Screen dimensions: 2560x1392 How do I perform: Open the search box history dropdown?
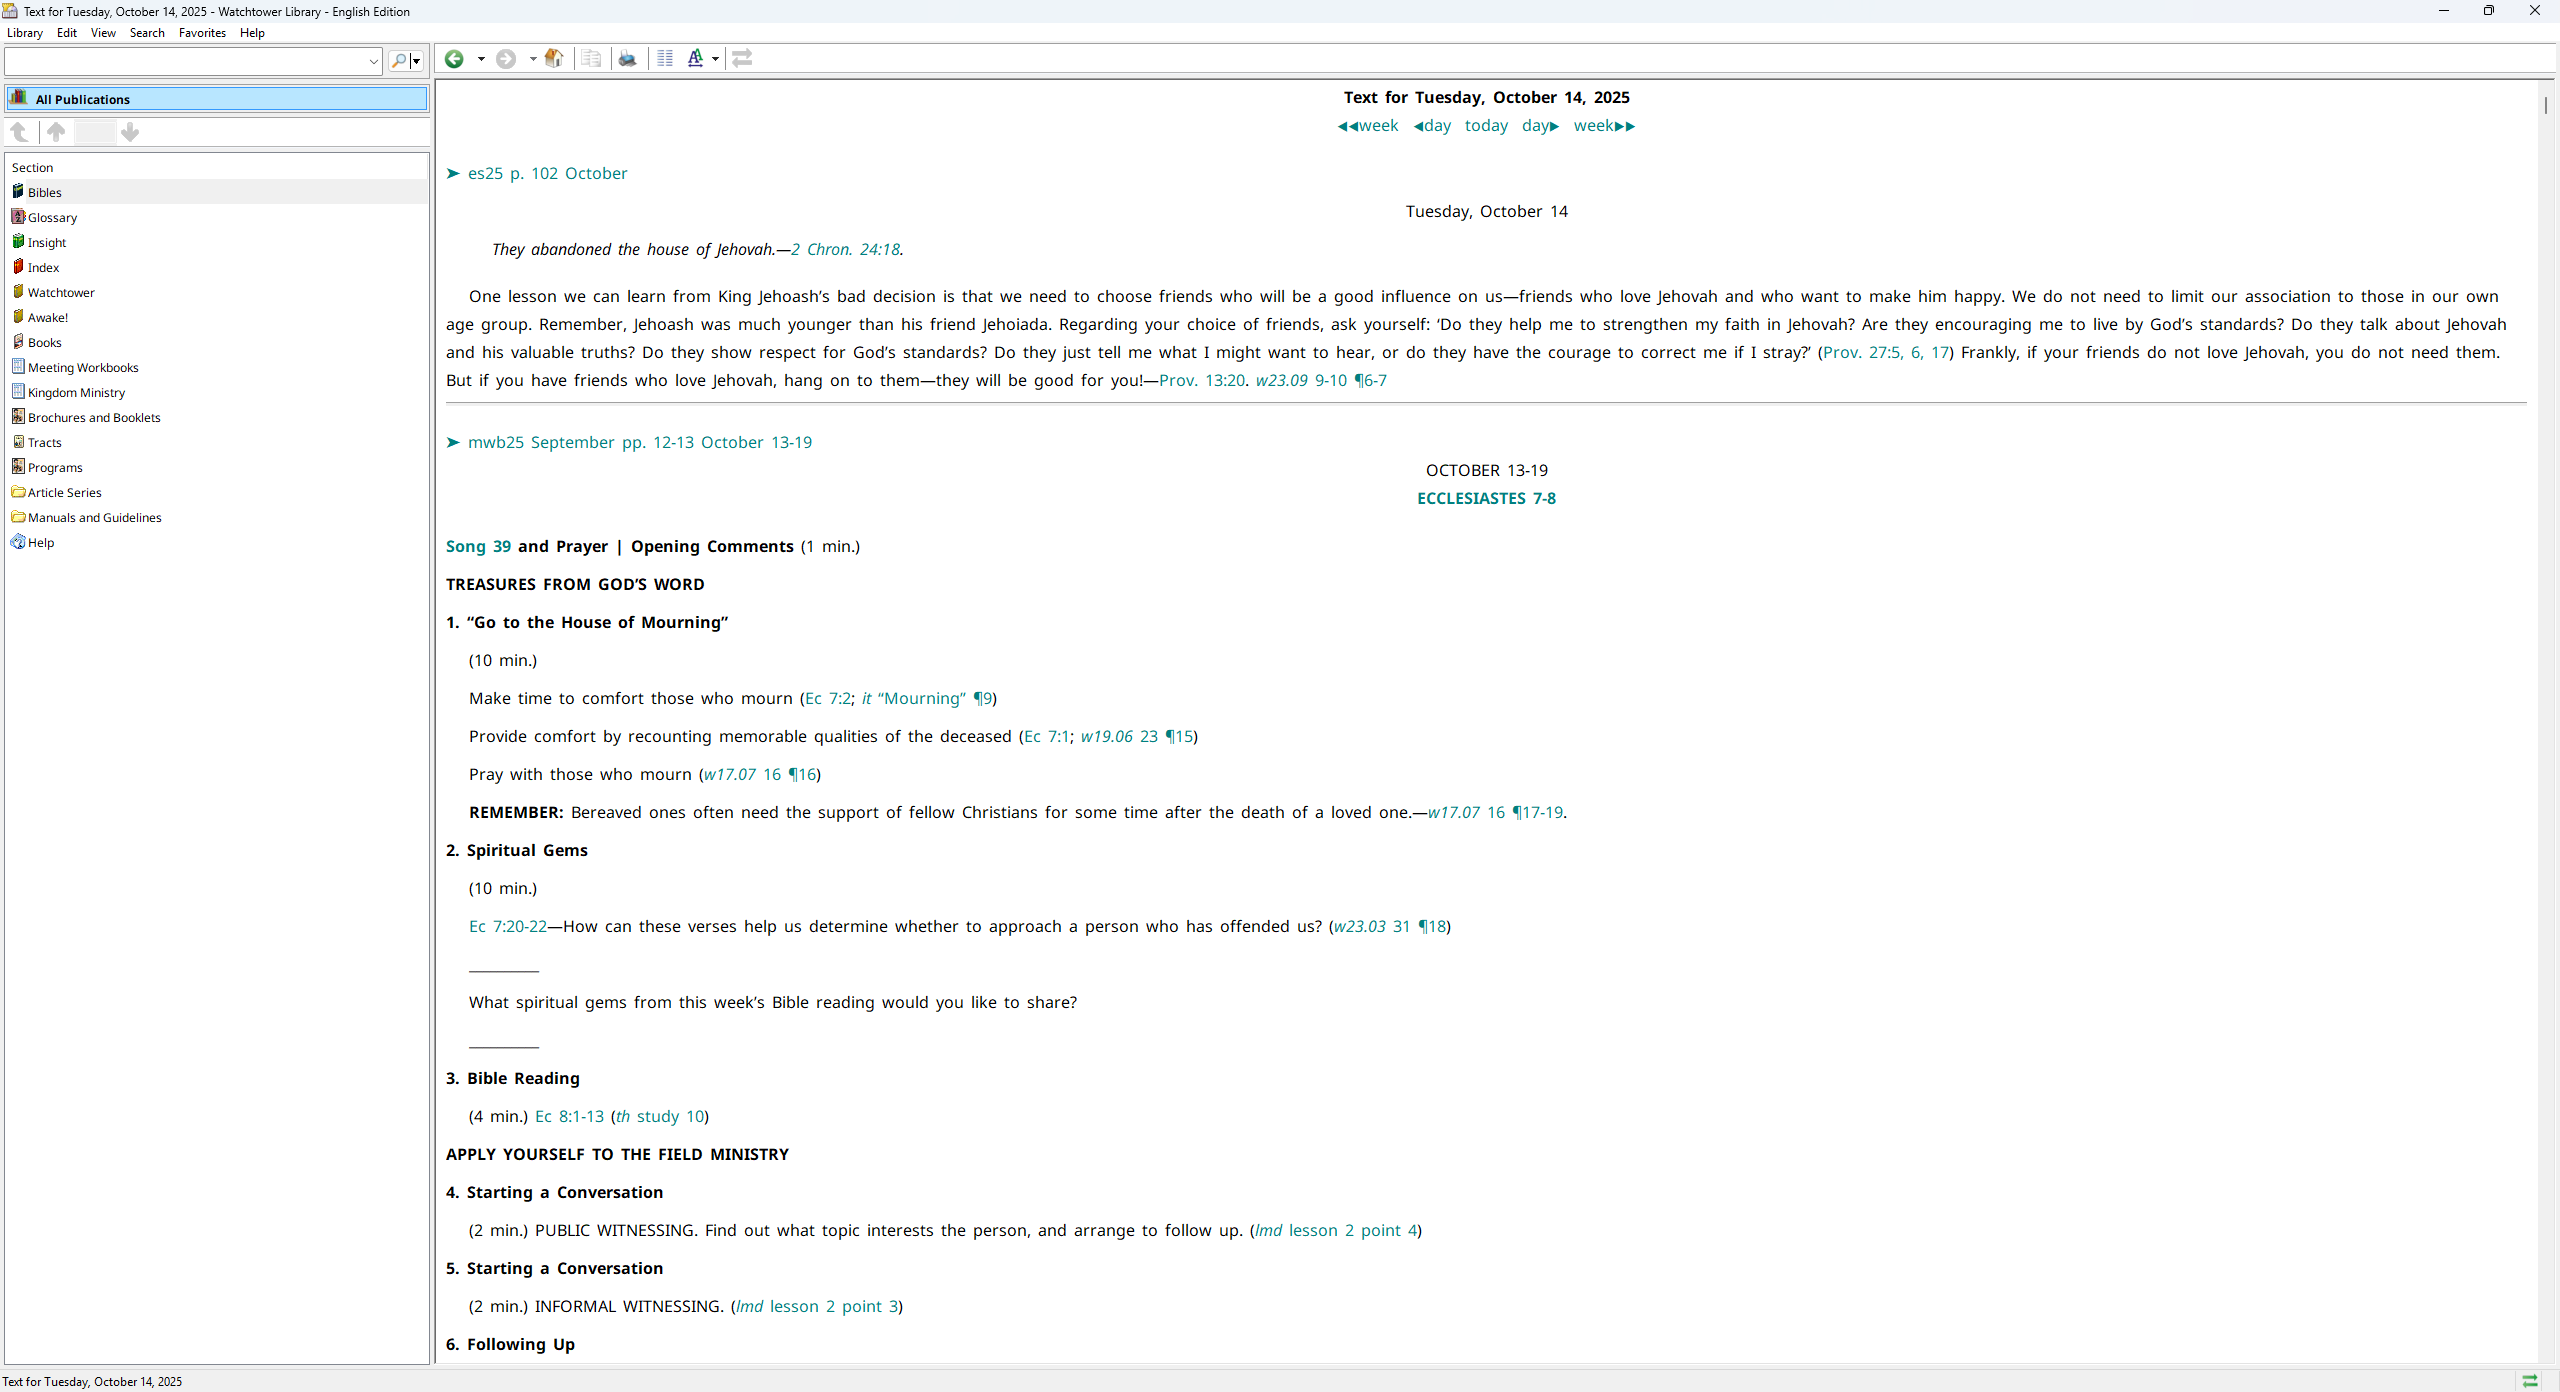coord(373,61)
